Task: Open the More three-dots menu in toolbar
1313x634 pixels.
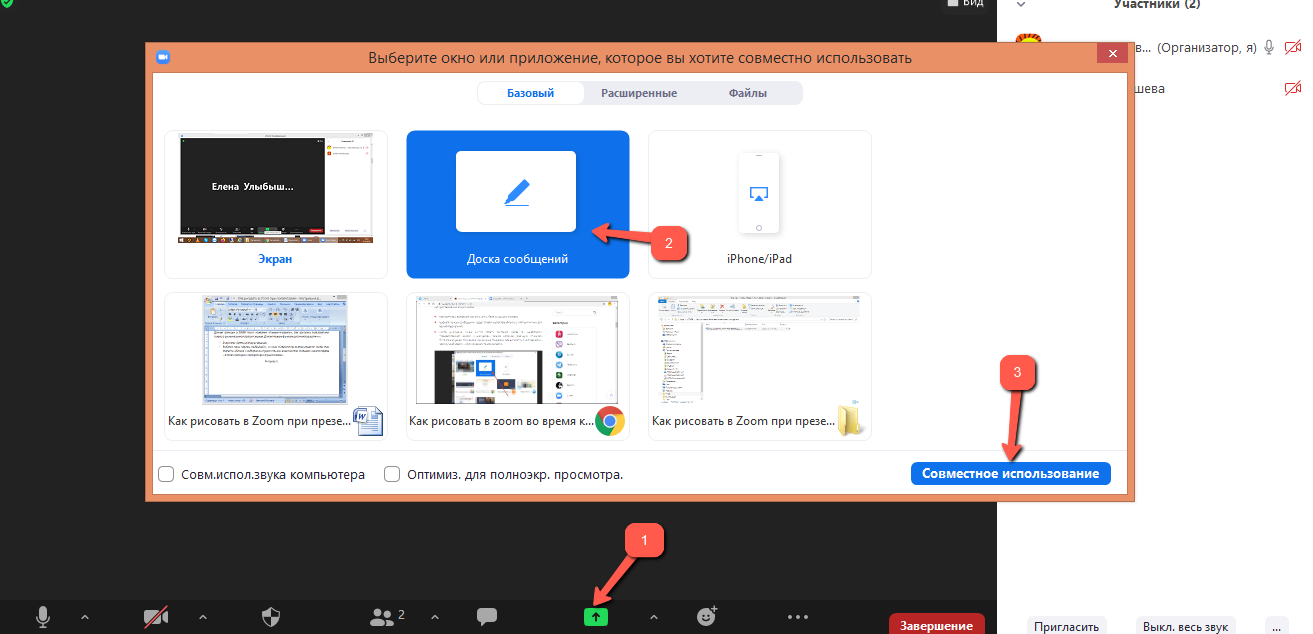Action: pos(797,617)
